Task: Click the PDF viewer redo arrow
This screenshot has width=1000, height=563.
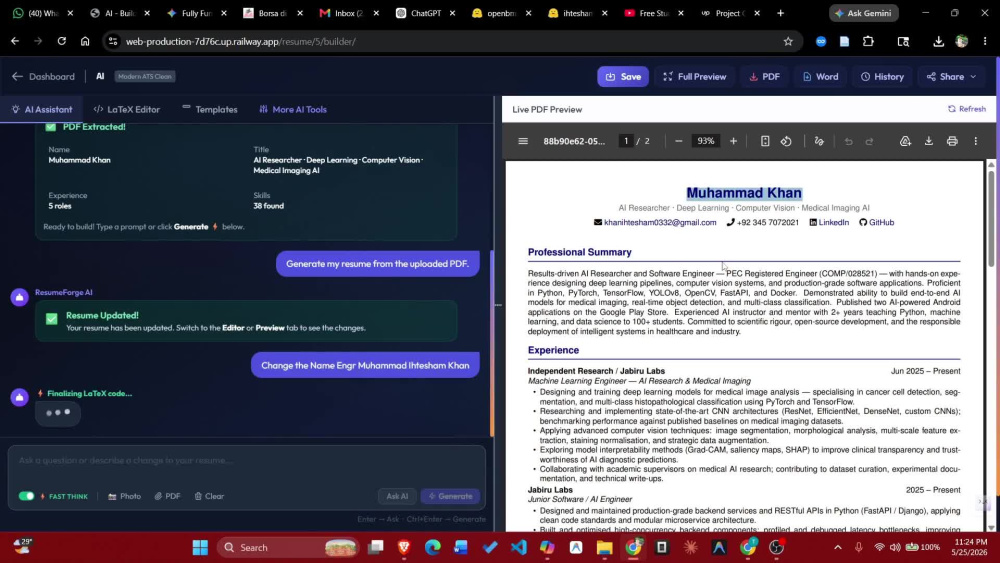Action: pyautogui.click(x=869, y=141)
